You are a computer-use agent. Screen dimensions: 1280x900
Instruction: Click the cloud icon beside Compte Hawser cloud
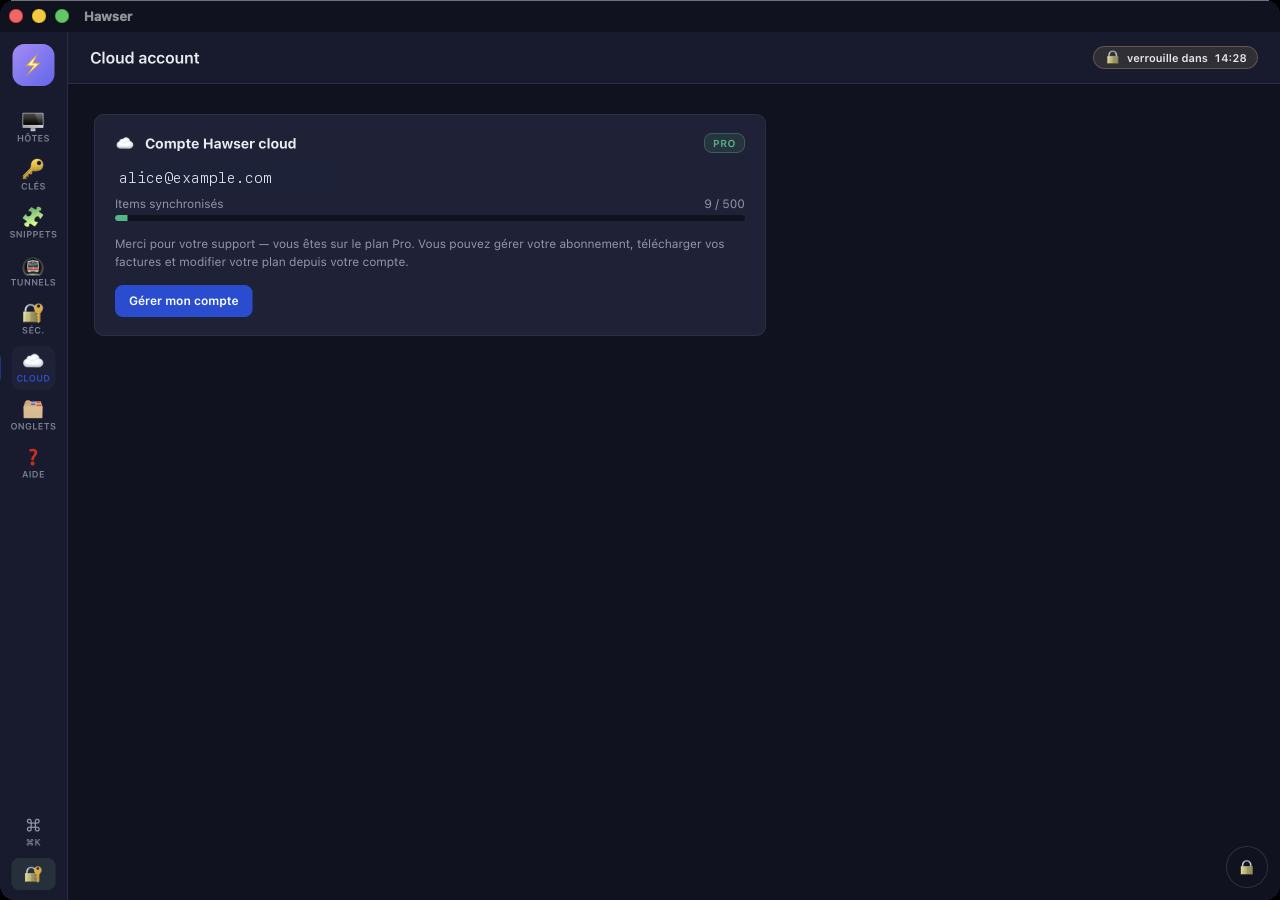point(125,144)
